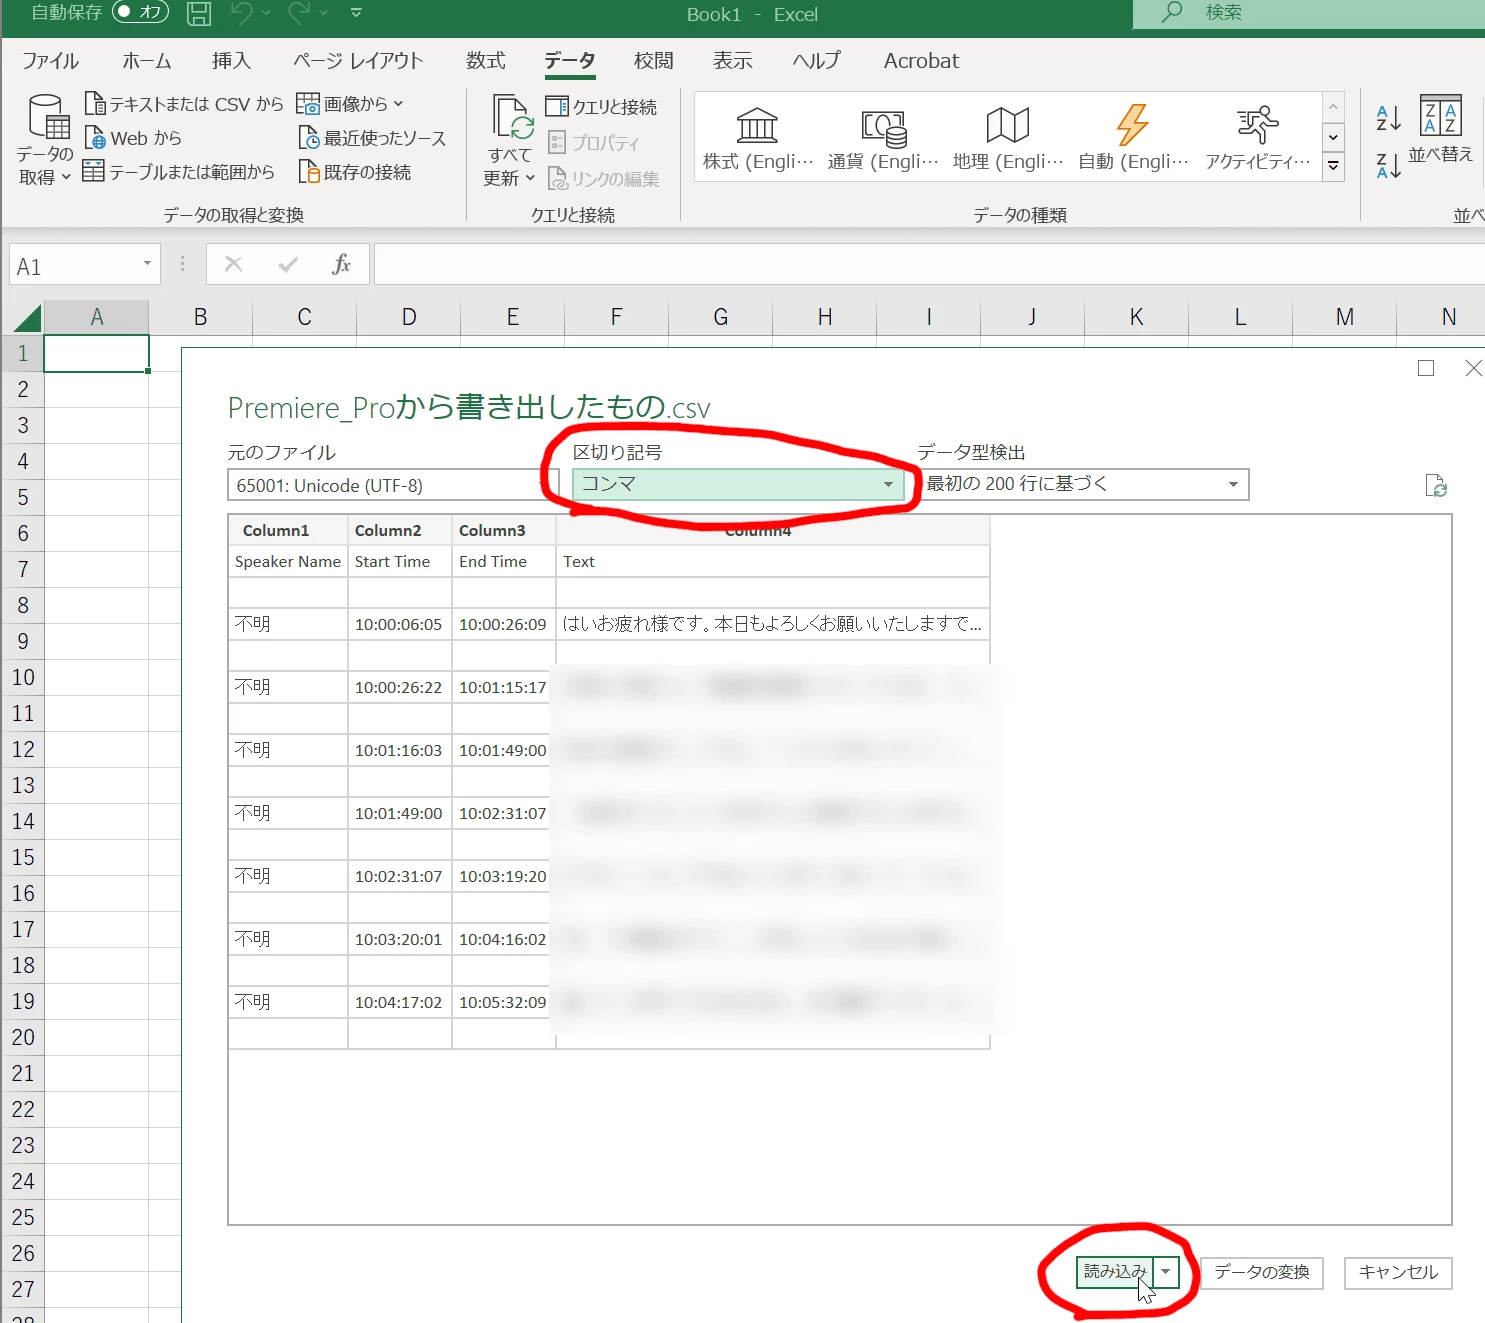
Task: Click the formula bar cancel X icon
Action: 233,264
